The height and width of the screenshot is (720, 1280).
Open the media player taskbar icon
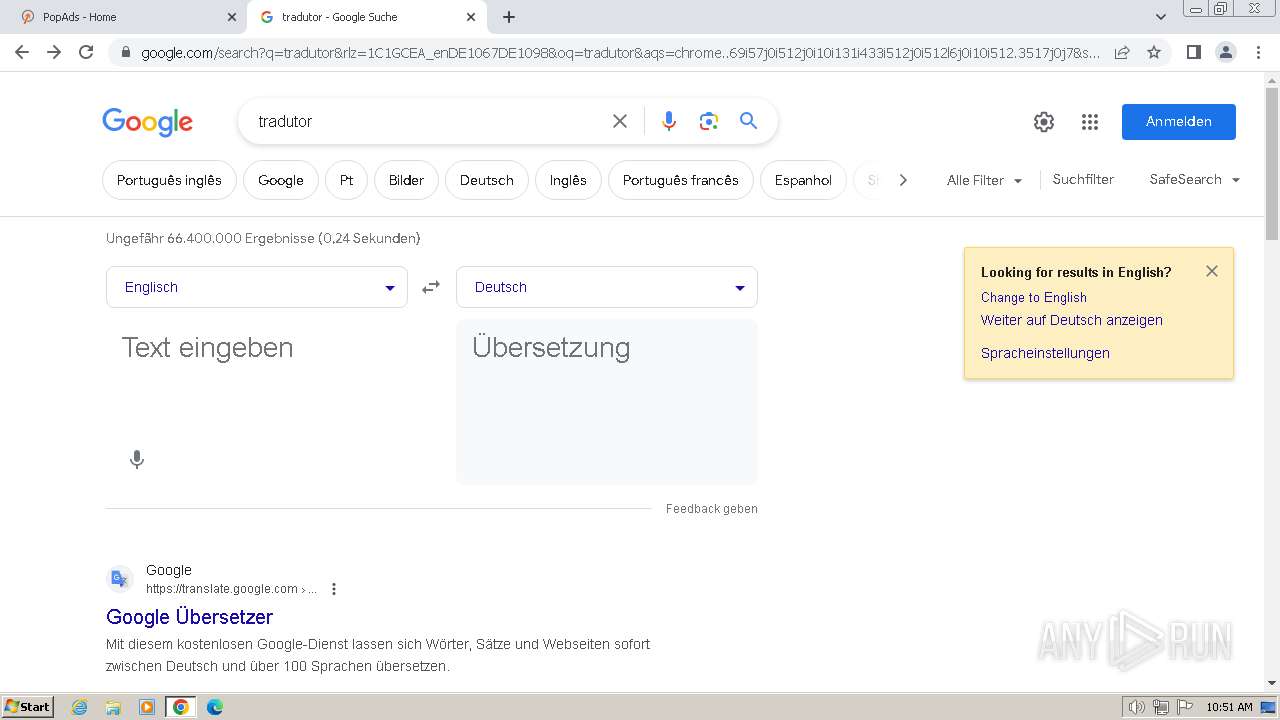point(147,707)
